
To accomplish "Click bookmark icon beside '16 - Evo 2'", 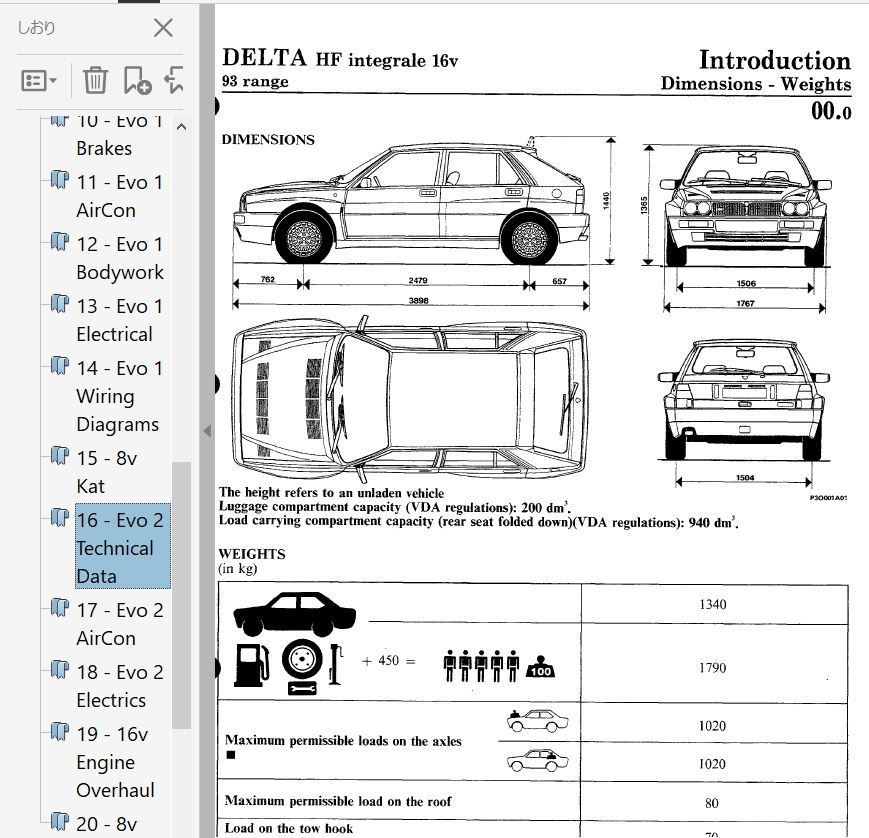I will pyautogui.click(x=60, y=518).
